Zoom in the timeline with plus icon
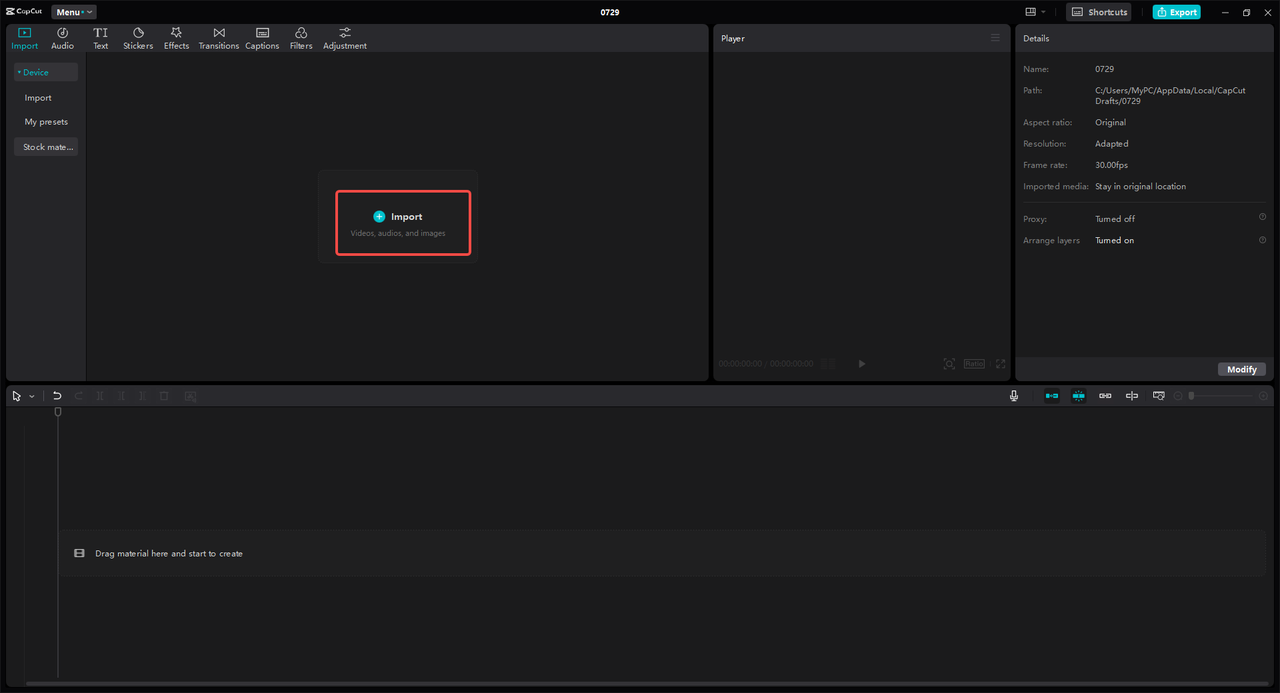Viewport: 1280px width, 693px height. (x=1263, y=396)
